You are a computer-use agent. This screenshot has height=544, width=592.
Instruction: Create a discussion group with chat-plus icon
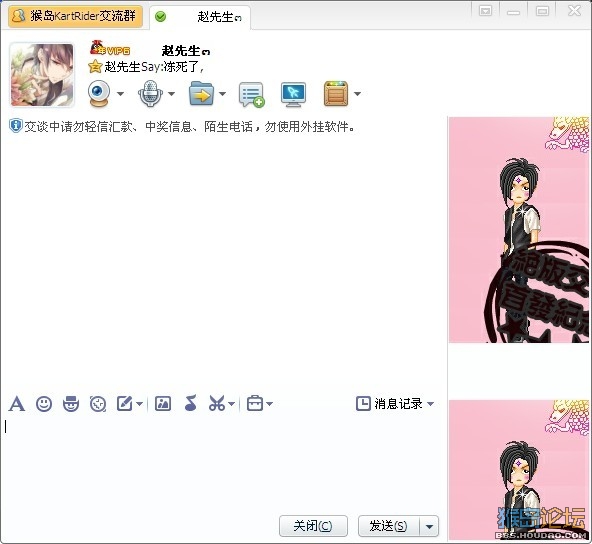click(251, 94)
